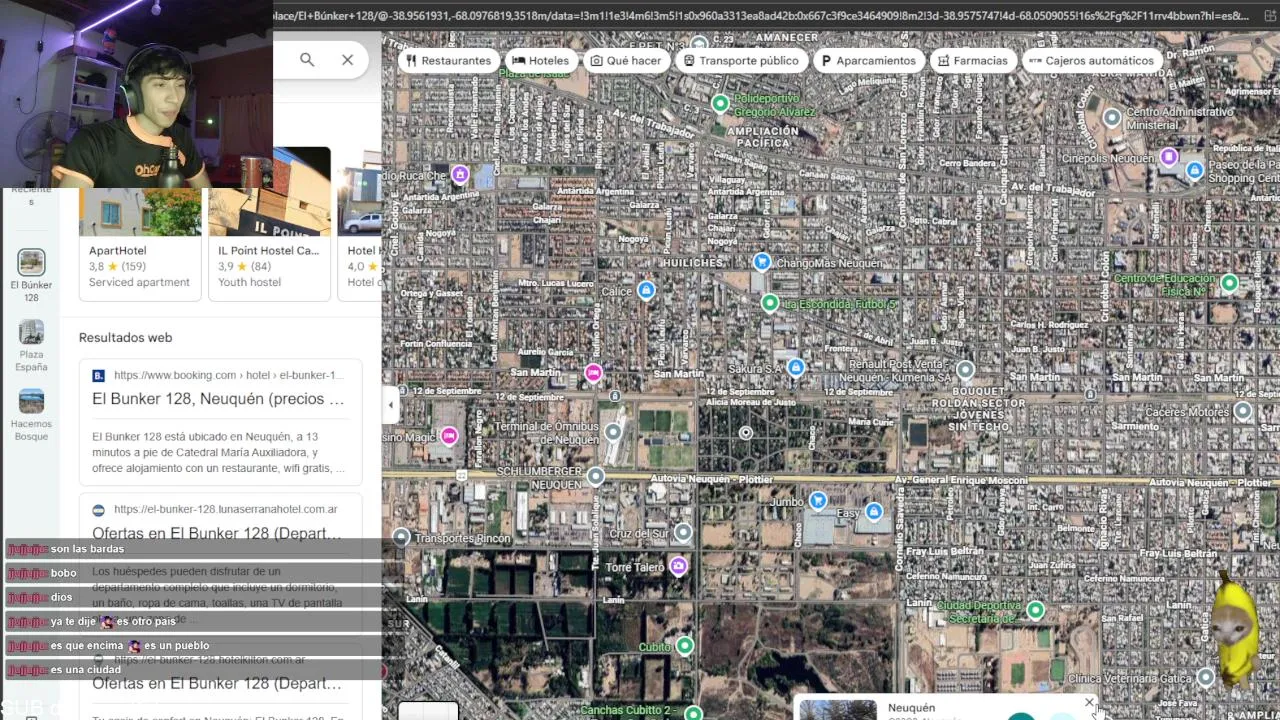Open the ApartHotel card
The width and height of the screenshot is (1280, 720).
click(140, 243)
